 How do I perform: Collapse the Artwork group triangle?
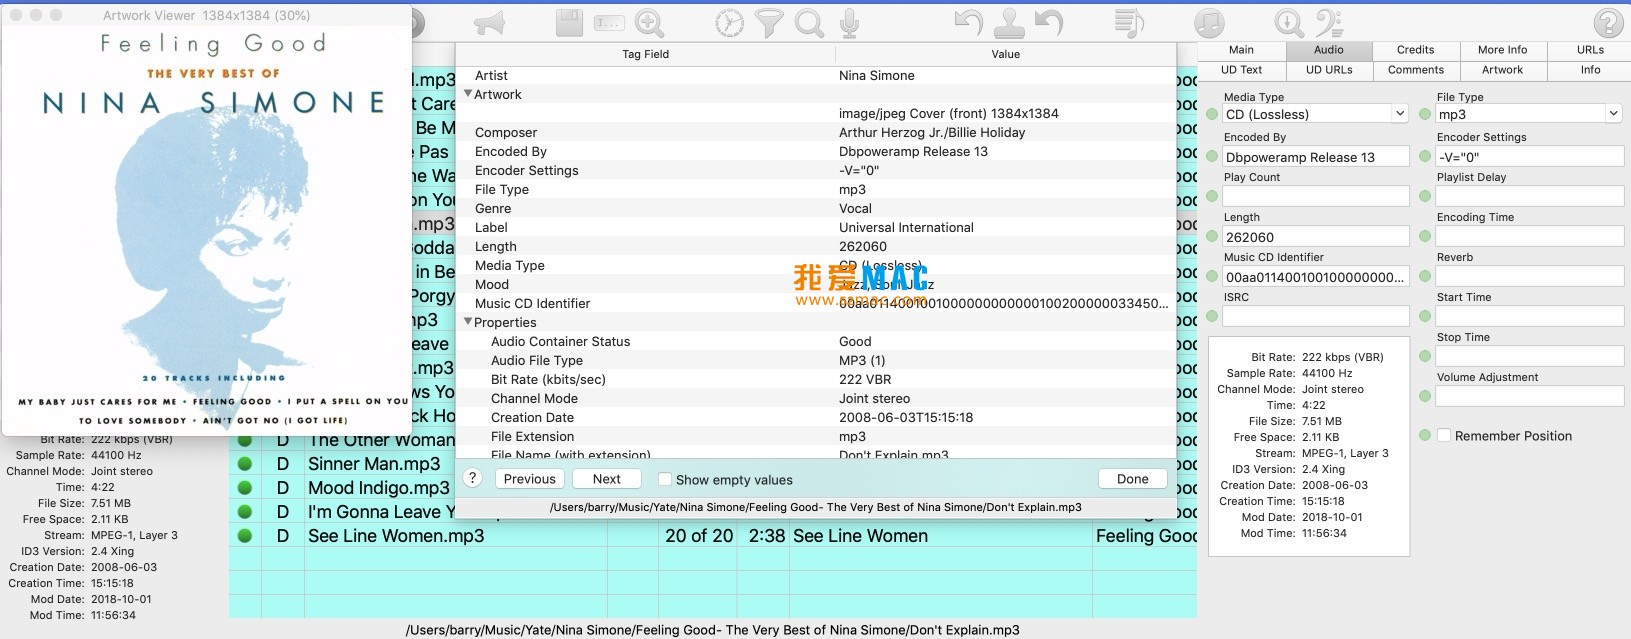(x=468, y=94)
